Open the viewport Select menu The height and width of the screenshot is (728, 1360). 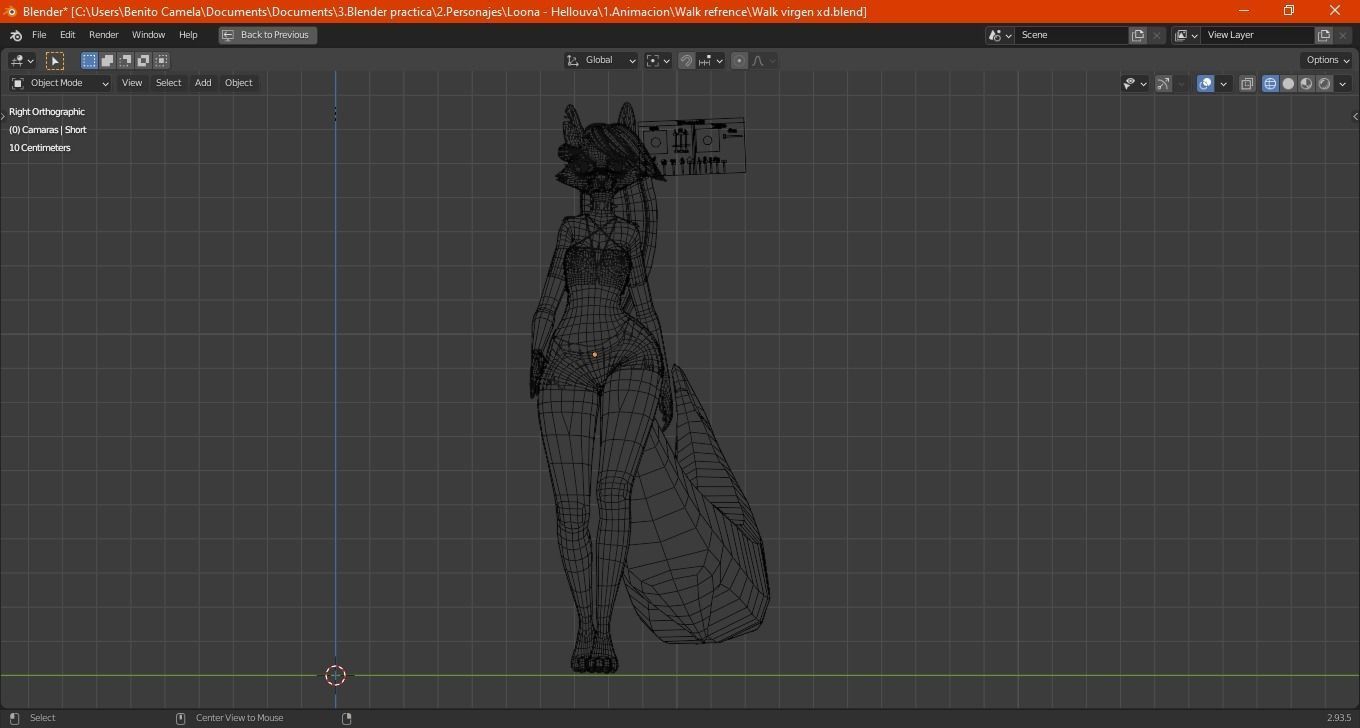(168, 83)
